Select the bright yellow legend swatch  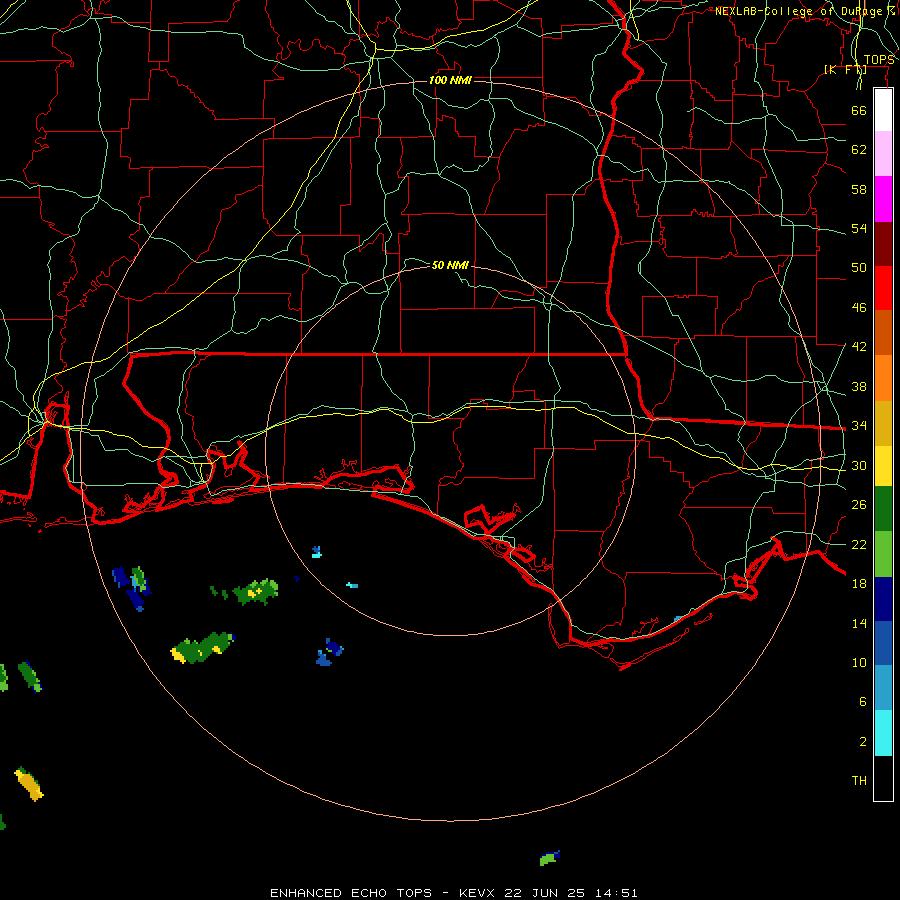(883, 466)
